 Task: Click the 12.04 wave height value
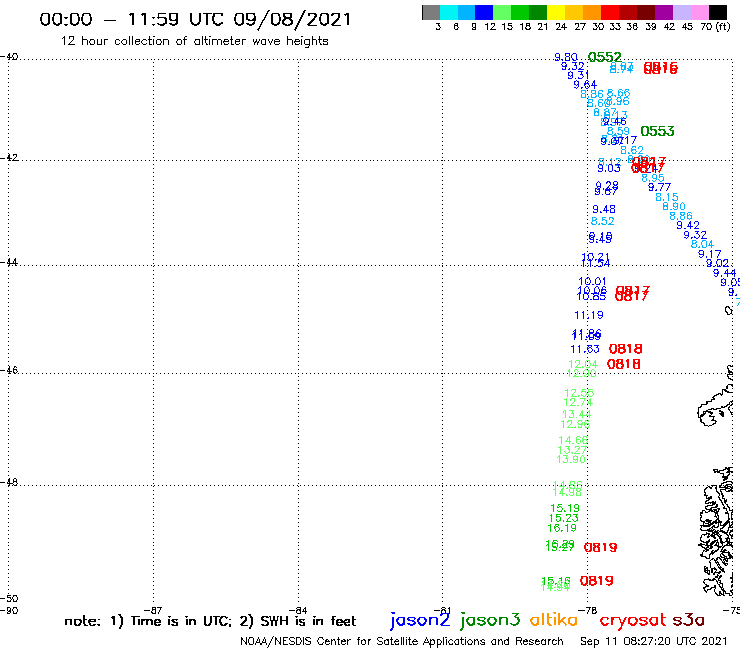tap(583, 364)
